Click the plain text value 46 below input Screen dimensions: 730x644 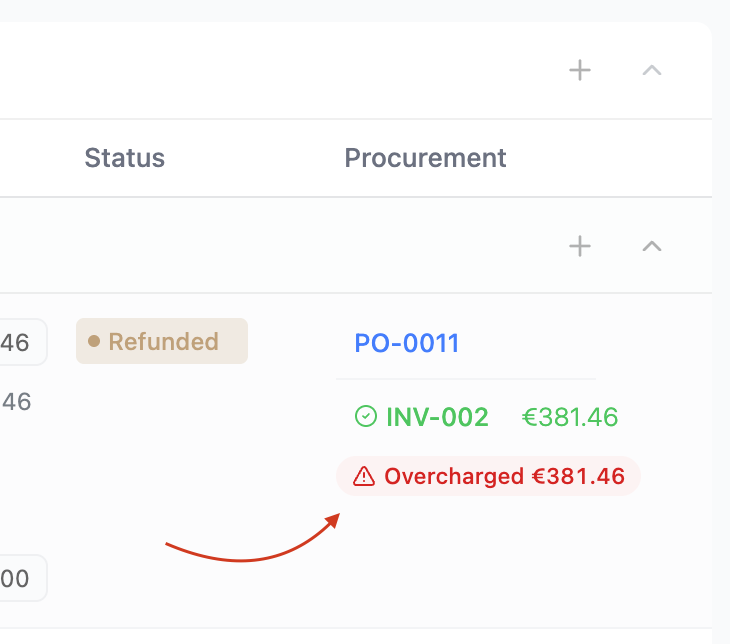coord(16,401)
